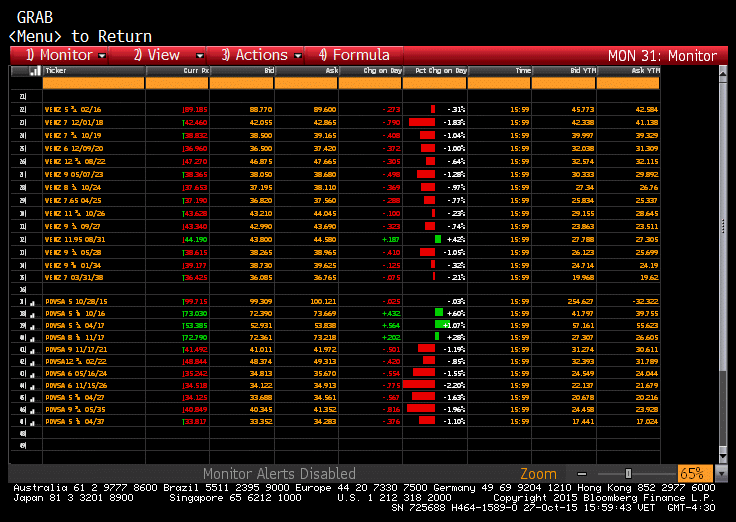This screenshot has width=736, height=522.
Task: Click bid YTM value 254.627
Action: (x=580, y=301)
